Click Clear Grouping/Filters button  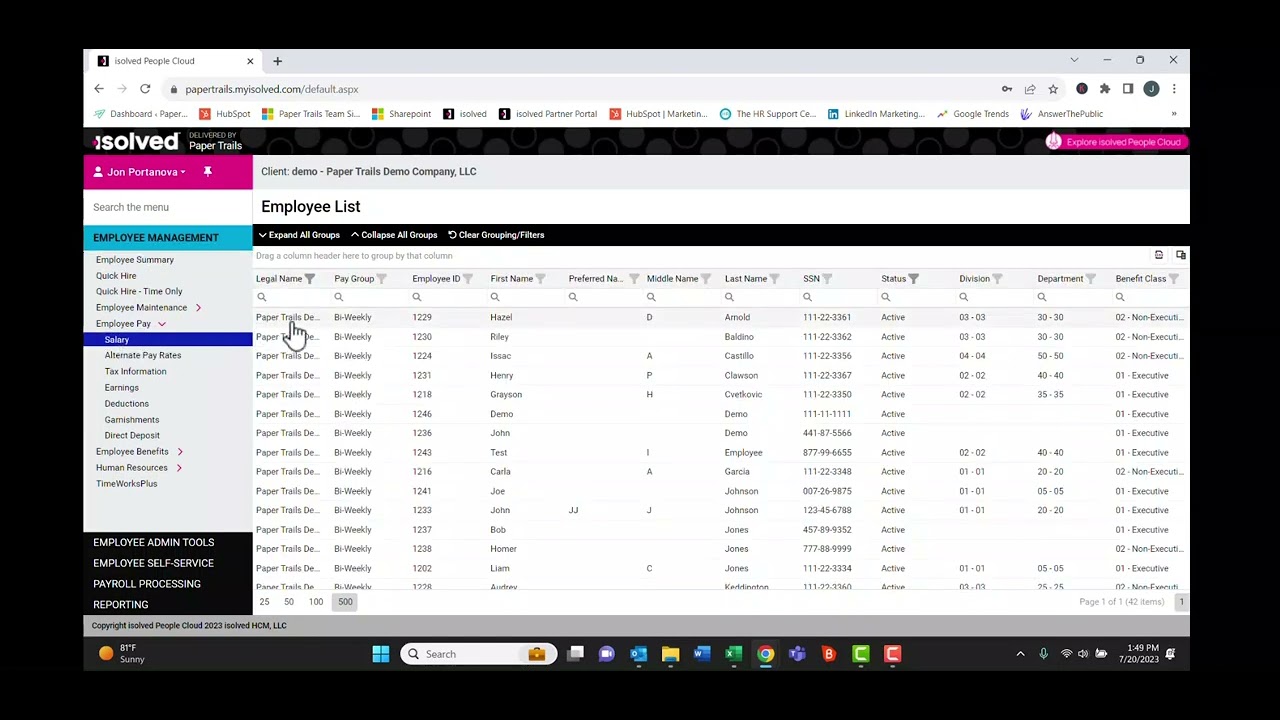[x=496, y=235]
